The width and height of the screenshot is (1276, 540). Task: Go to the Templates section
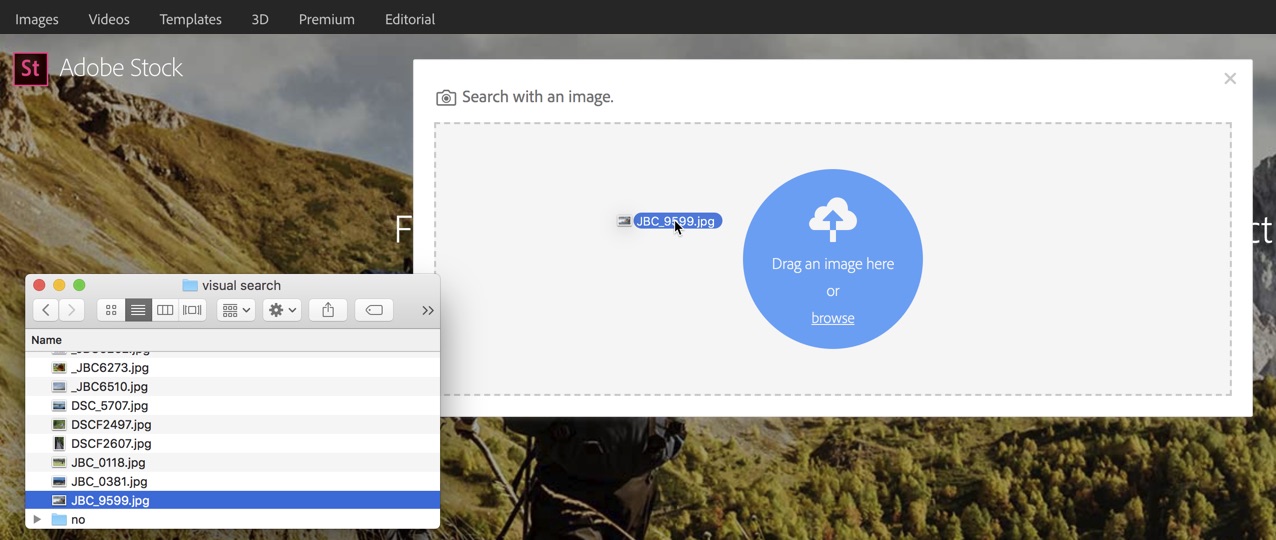click(x=190, y=19)
